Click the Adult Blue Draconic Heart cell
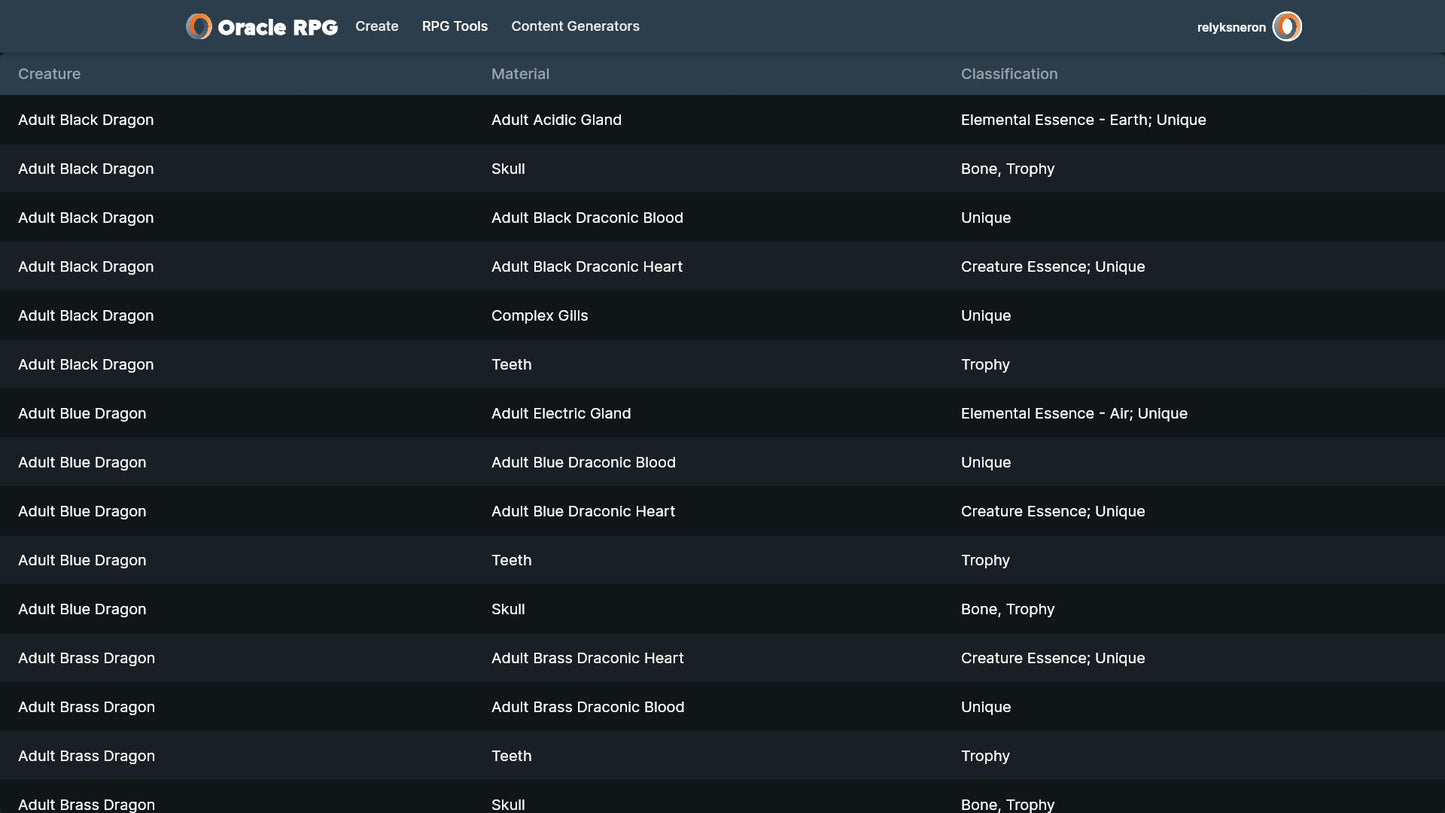 coord(583,512)
